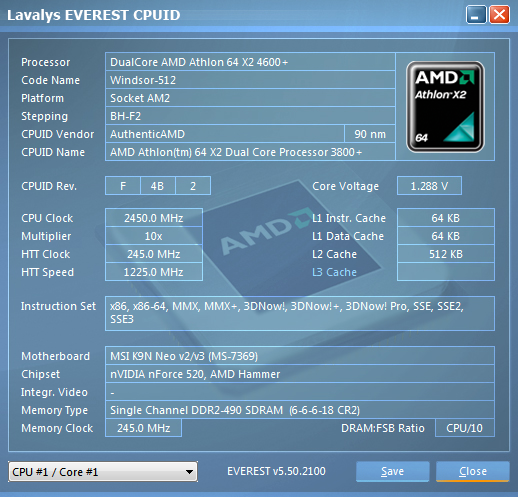Image resolution: width=518 pixels, height=497 pixels.
Task: Click the Instruction Set text box
Action: [300, 313]
